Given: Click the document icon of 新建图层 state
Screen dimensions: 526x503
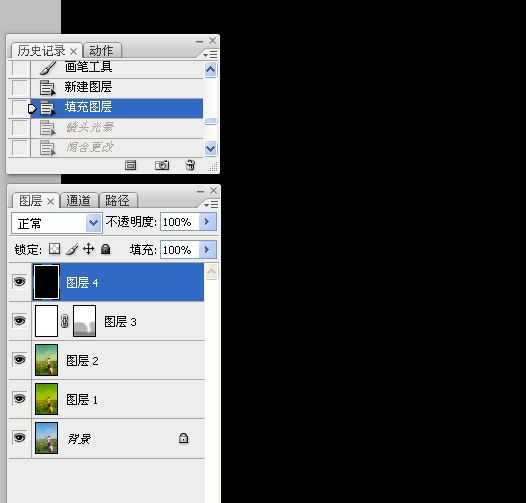Looking at the screenshot, I should (47, 88).
